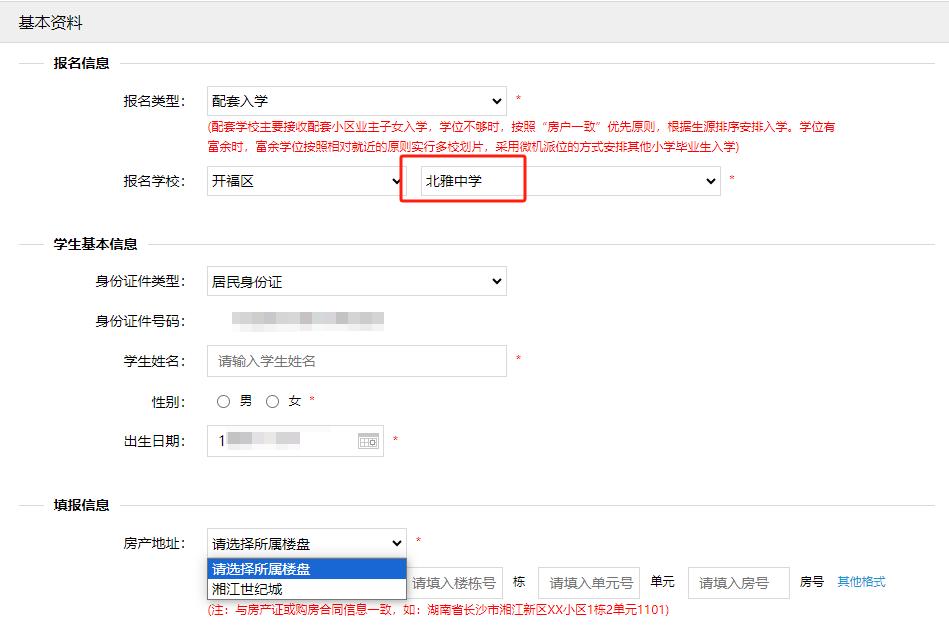Expand the 开福区 district dropdown

[304, 181]
